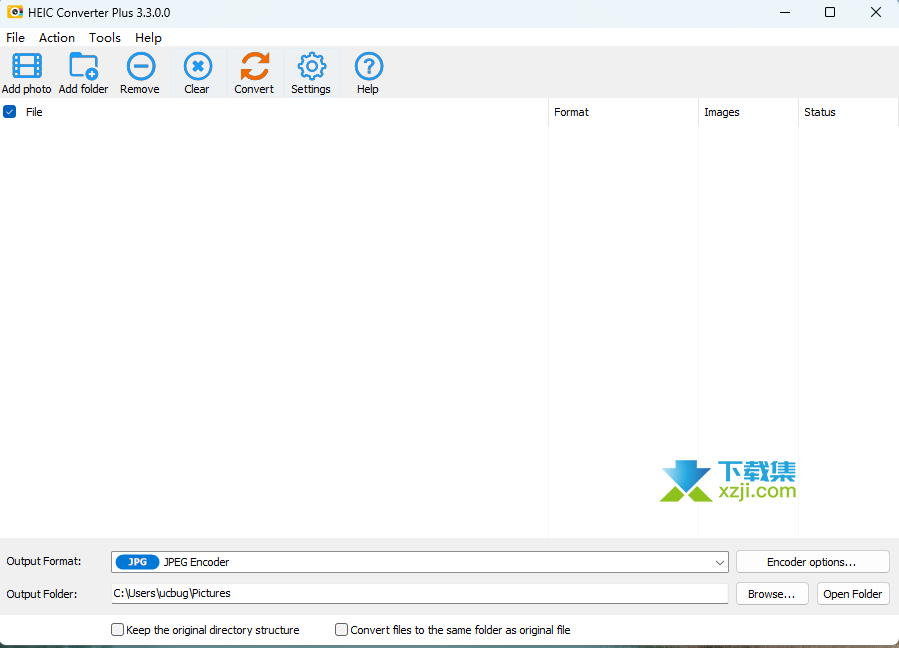Screen dimensions: 899x648
Task: Click the Open Folder button
Action: tap(853, 594)
